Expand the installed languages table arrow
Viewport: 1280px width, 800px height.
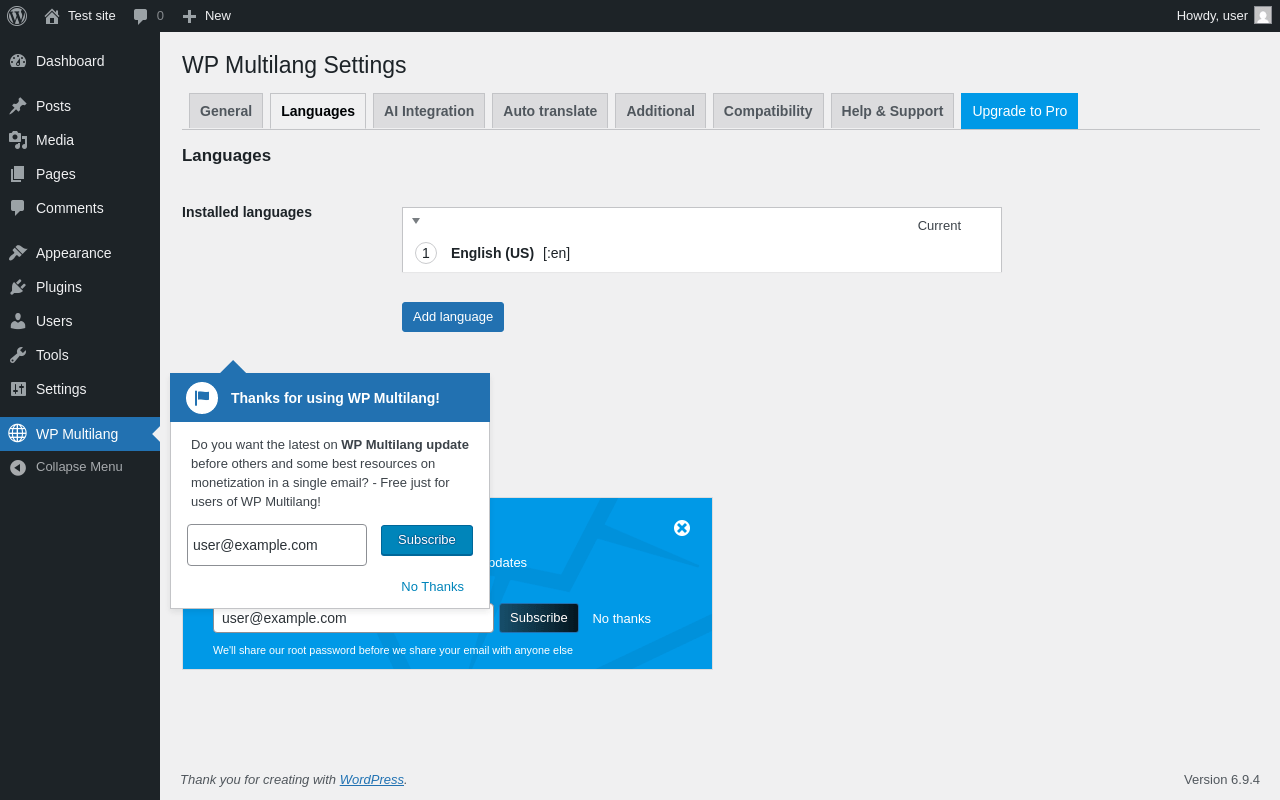click(416, 221)
